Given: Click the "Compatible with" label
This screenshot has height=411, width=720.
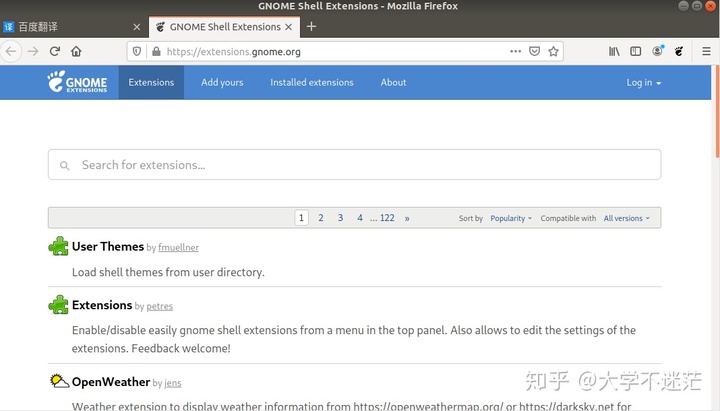Looking at the screenshot, I should (x=568, y=218).
